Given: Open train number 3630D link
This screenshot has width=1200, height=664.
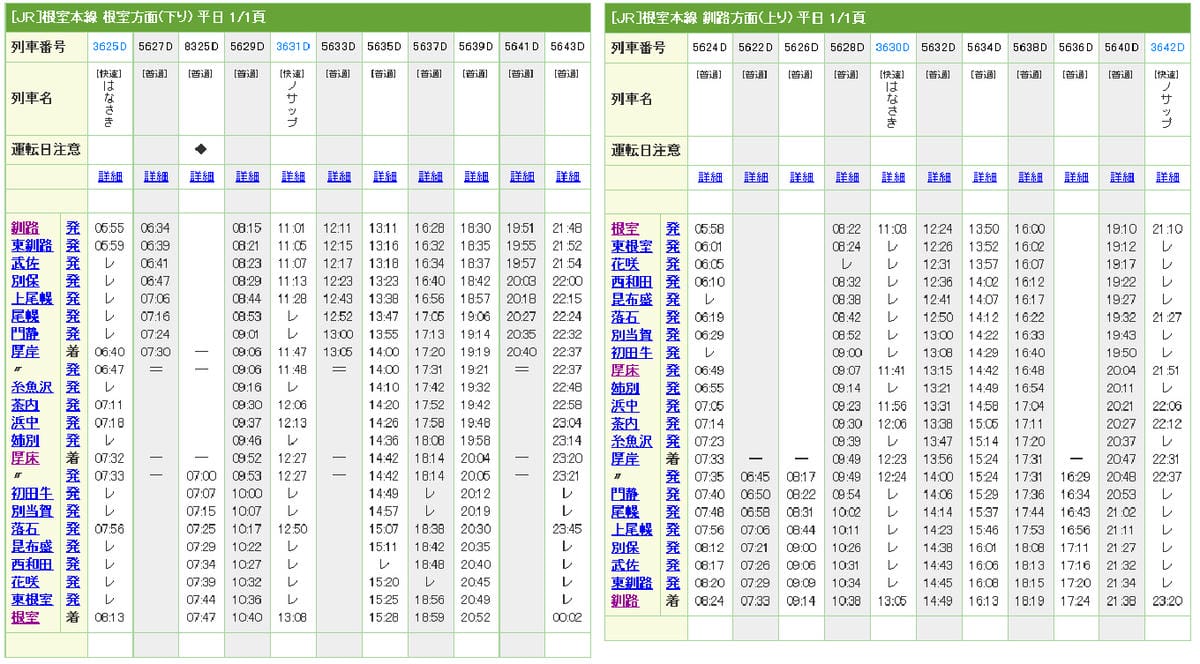Looking at the screenshot, I should point(893,47).
